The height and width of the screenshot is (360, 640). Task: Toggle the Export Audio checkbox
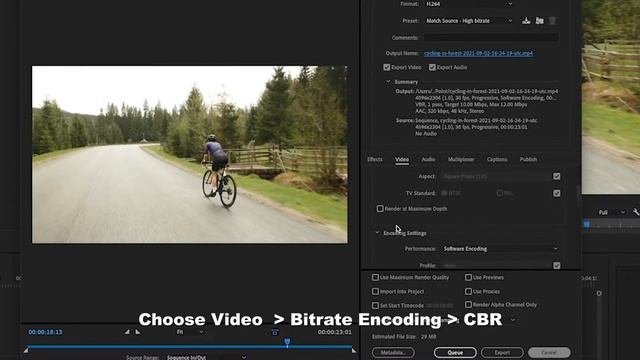coord(432,67)
